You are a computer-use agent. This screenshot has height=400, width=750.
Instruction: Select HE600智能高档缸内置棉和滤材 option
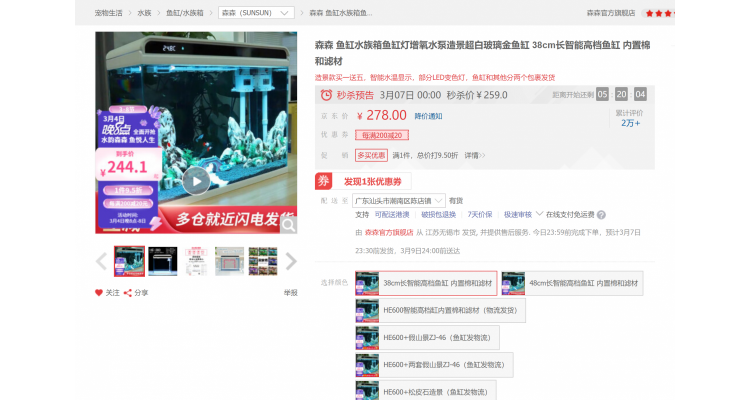pyautogui.click(x=441, y=310)
